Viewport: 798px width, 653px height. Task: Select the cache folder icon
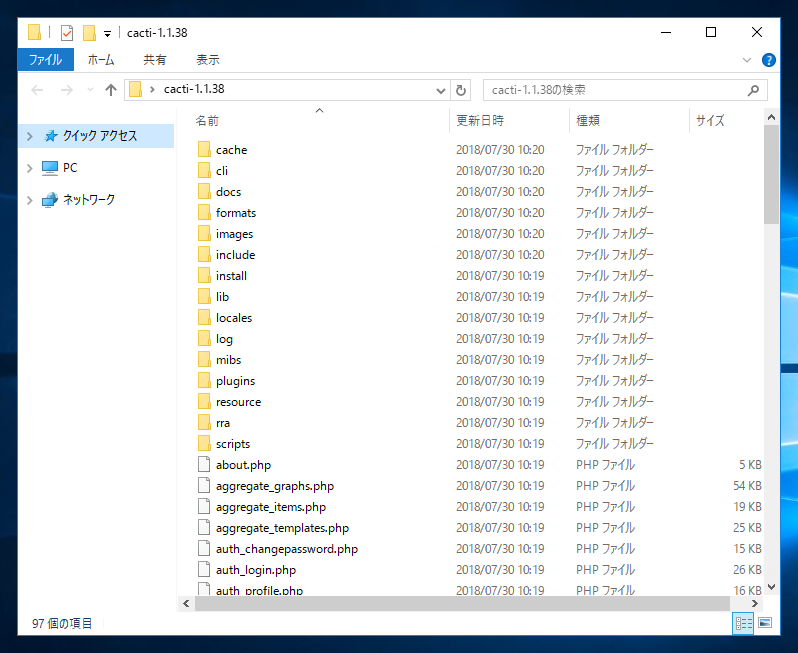coord(204,150)
